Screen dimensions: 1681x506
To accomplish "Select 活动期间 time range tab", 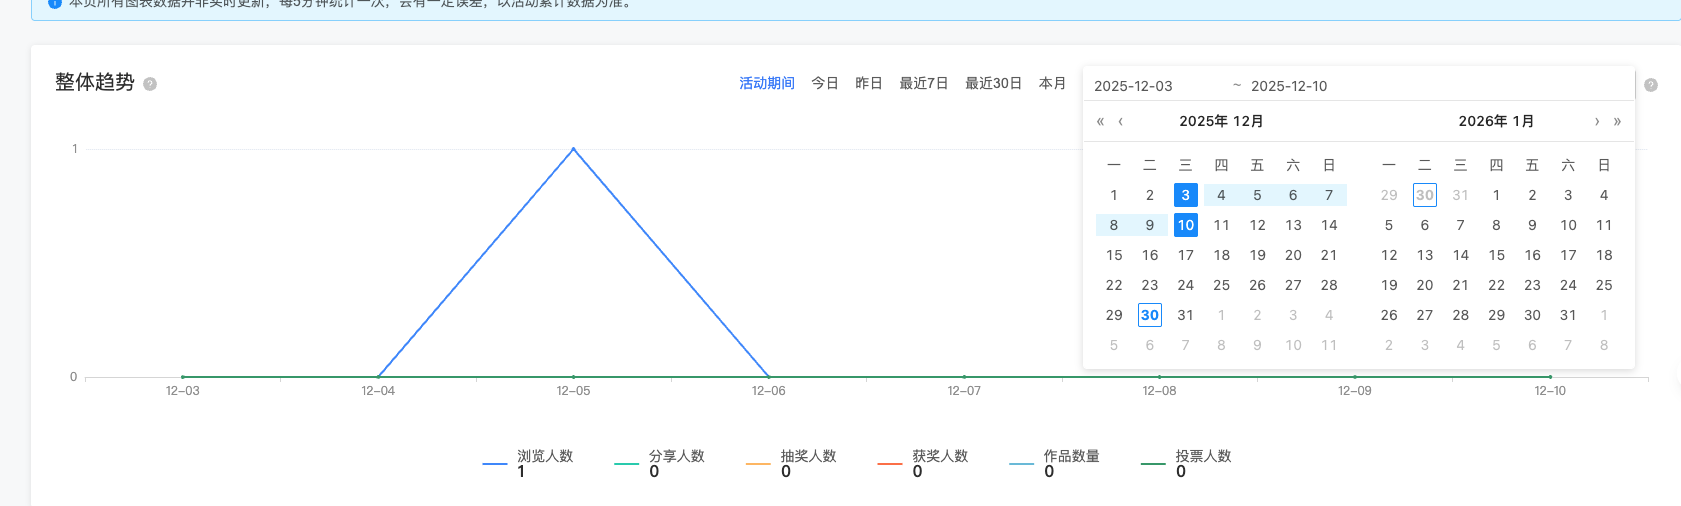I will tap(766, 83).
